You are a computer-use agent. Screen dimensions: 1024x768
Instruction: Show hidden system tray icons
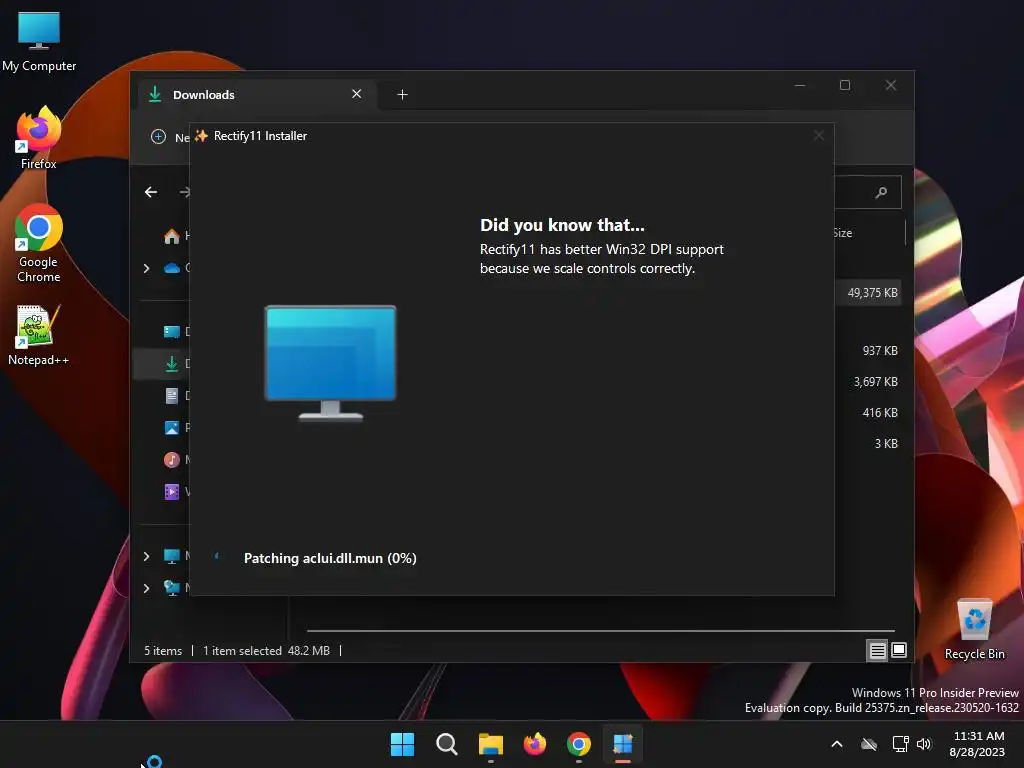click(837, 744)
